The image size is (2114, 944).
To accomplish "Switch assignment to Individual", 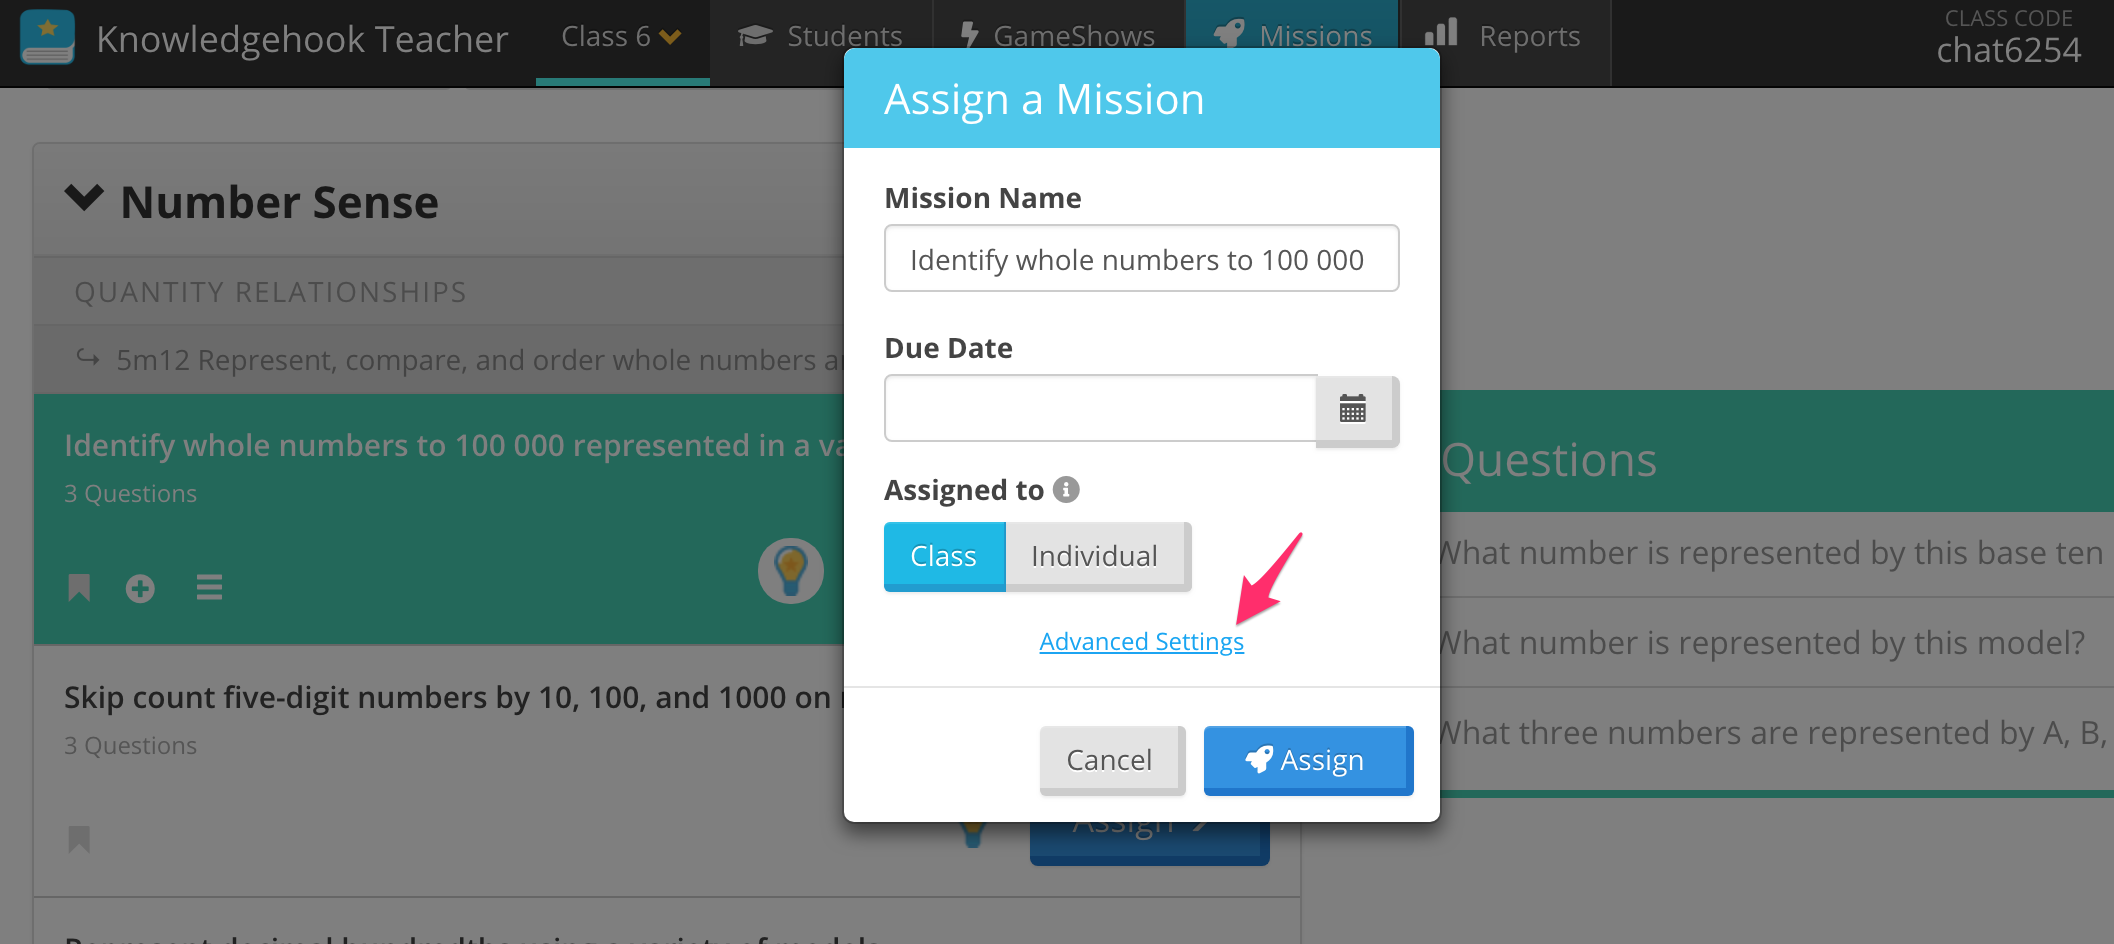I will coord(1097,556).
